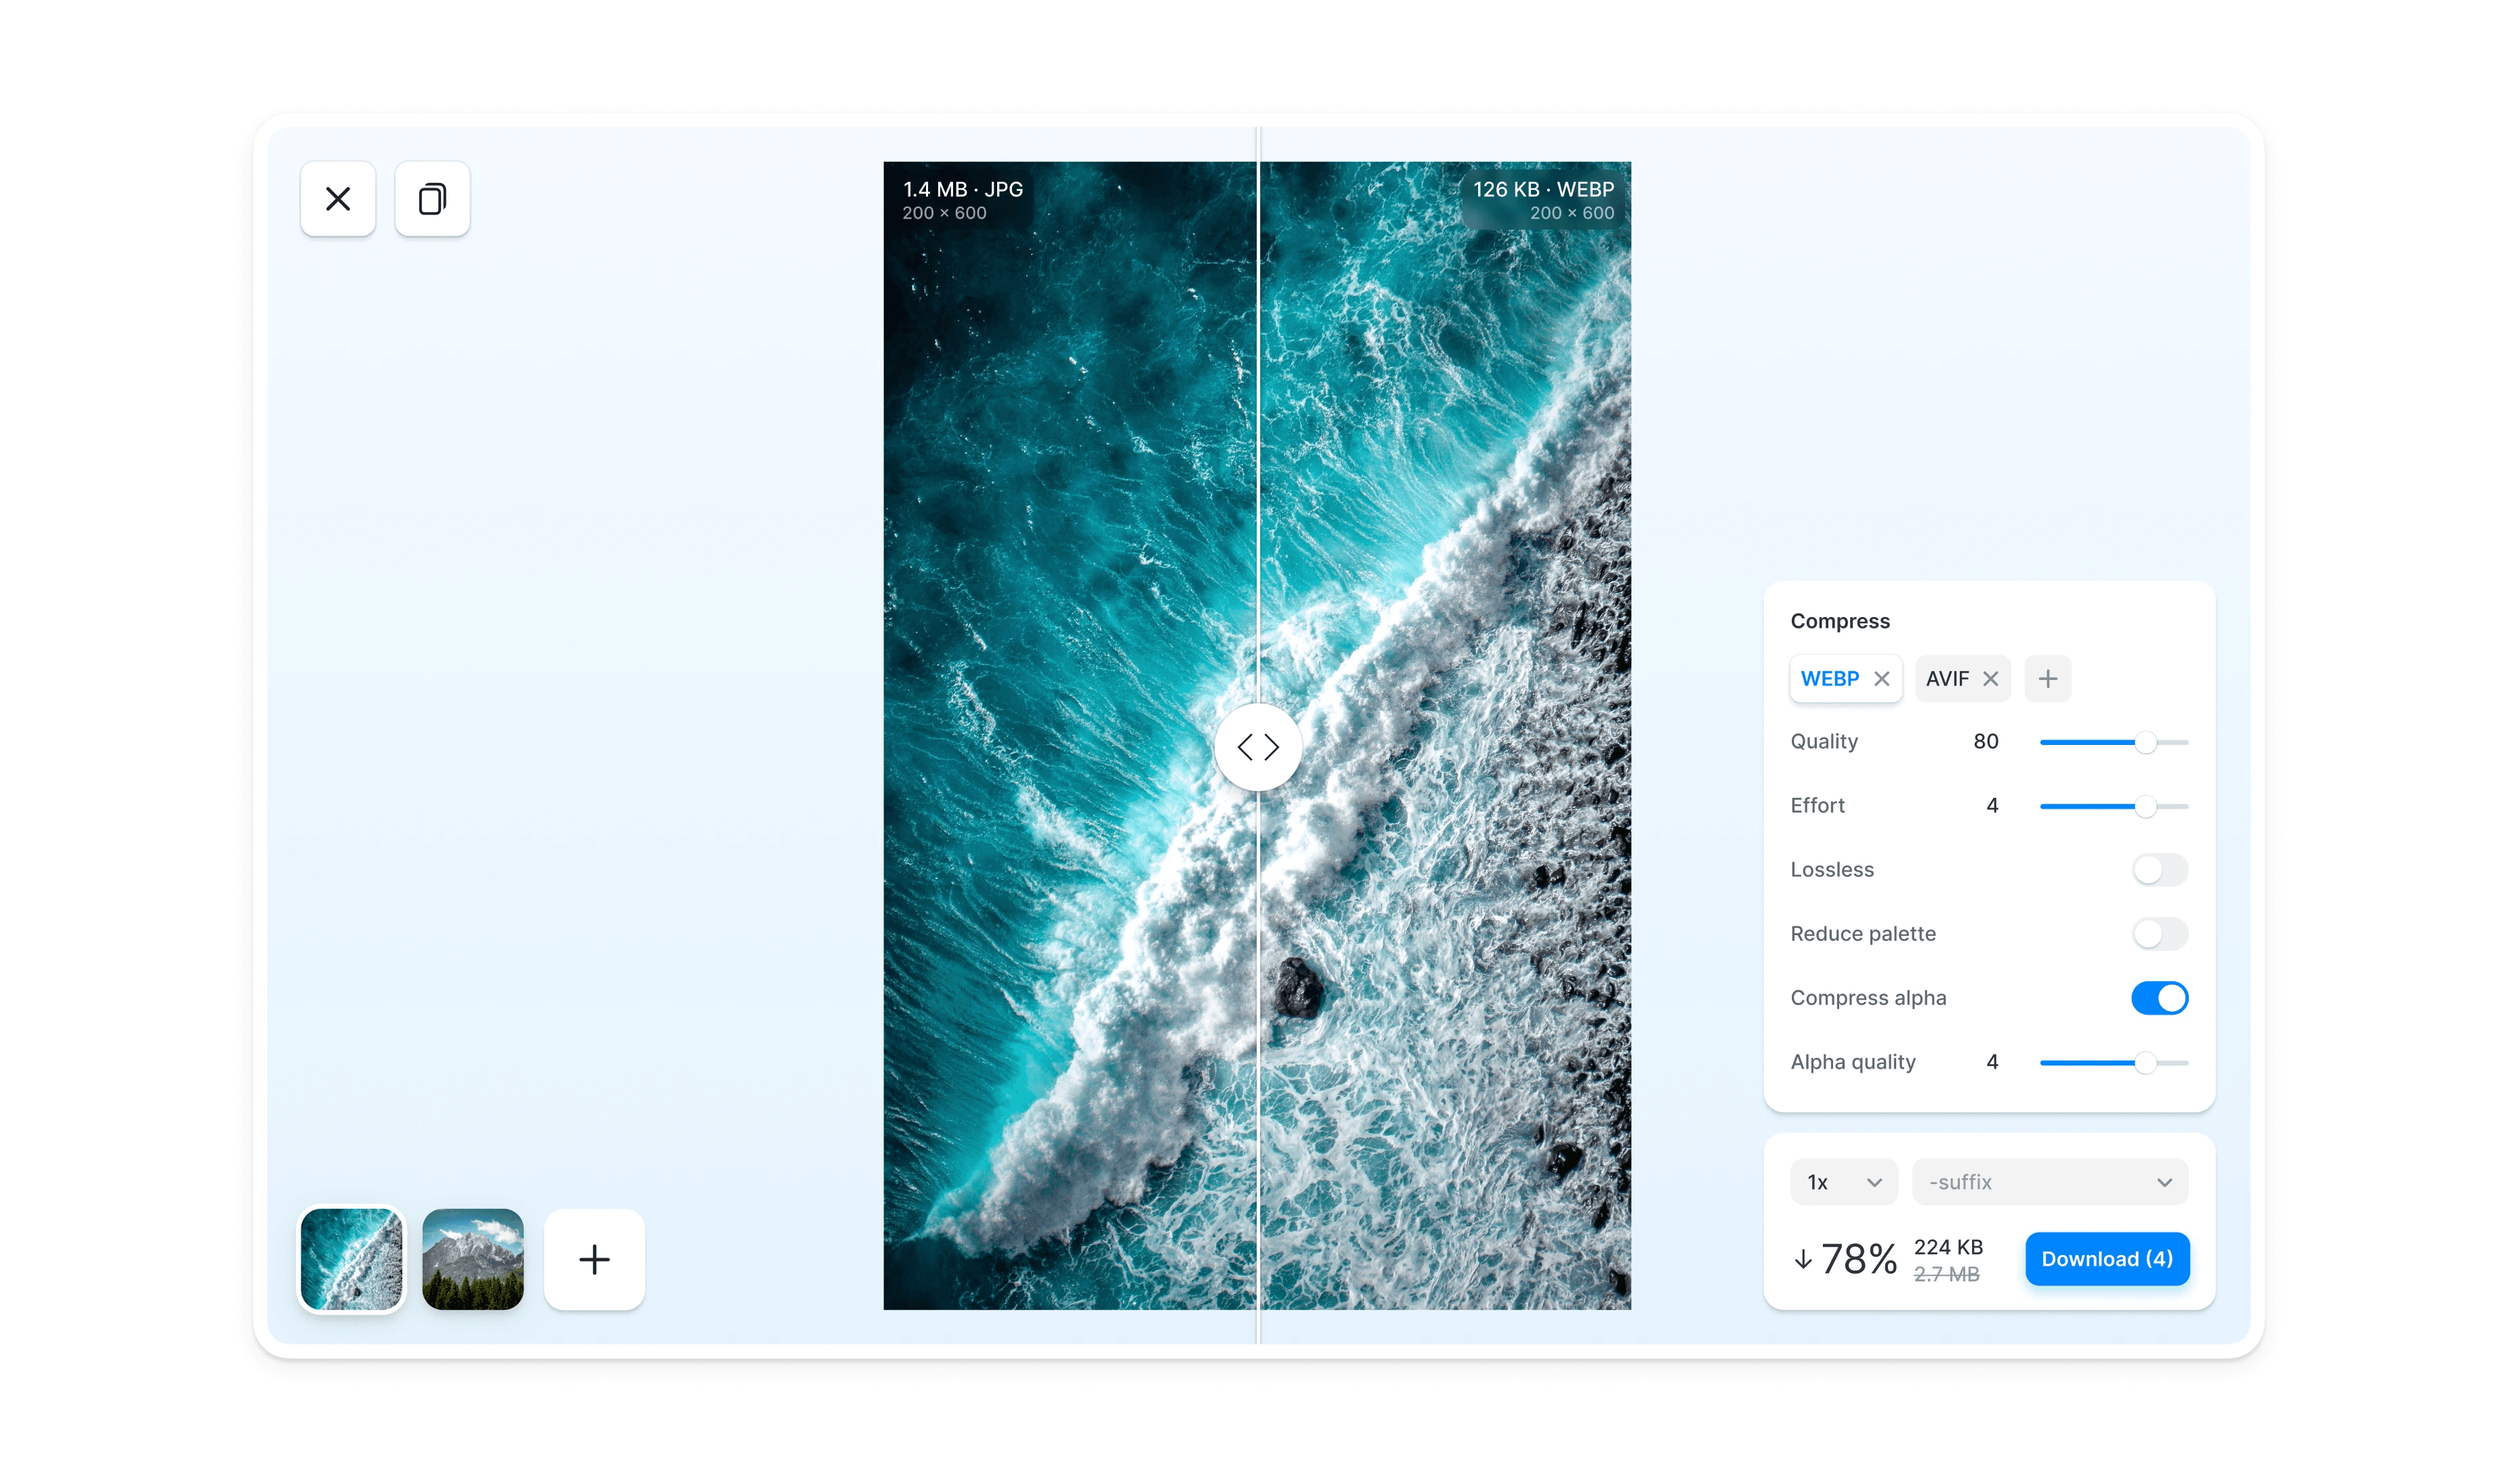Select the WEBP format tab
The height and width of the screenshot is (1471, 2520).
[1829, 679]
